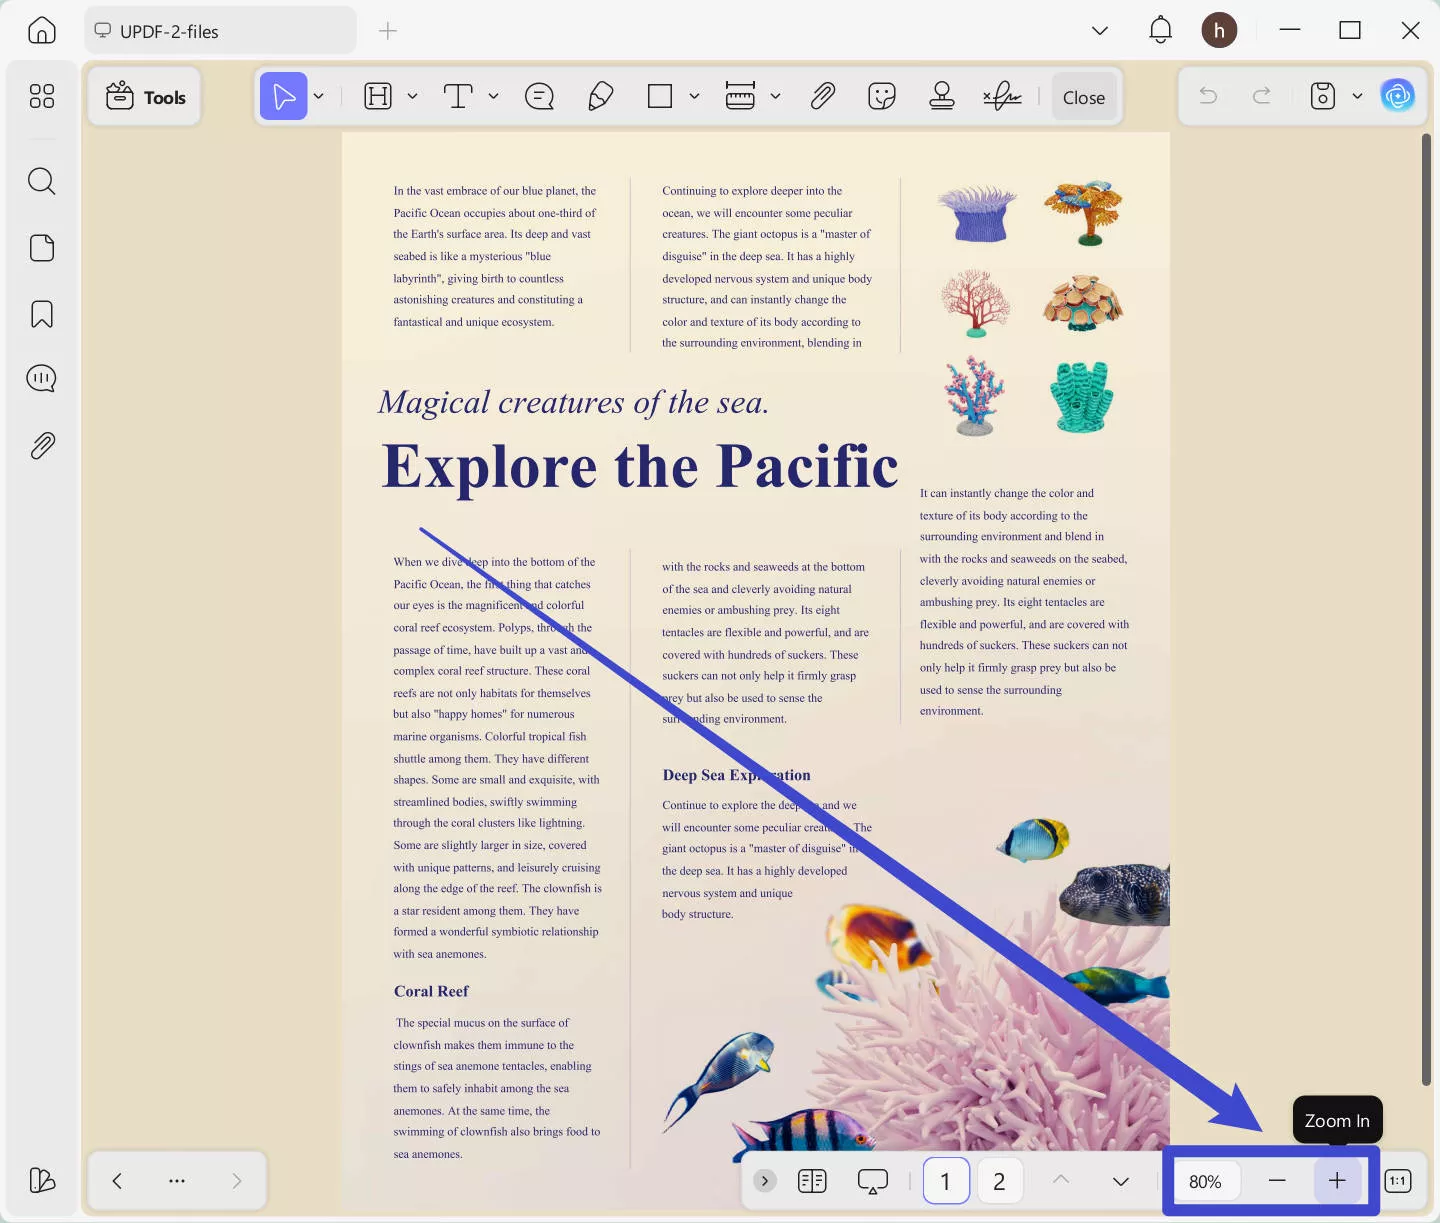Open the search panel in sidebar
The height and width of the screenshot is (1223, 1440).
[x=42, y=181]
